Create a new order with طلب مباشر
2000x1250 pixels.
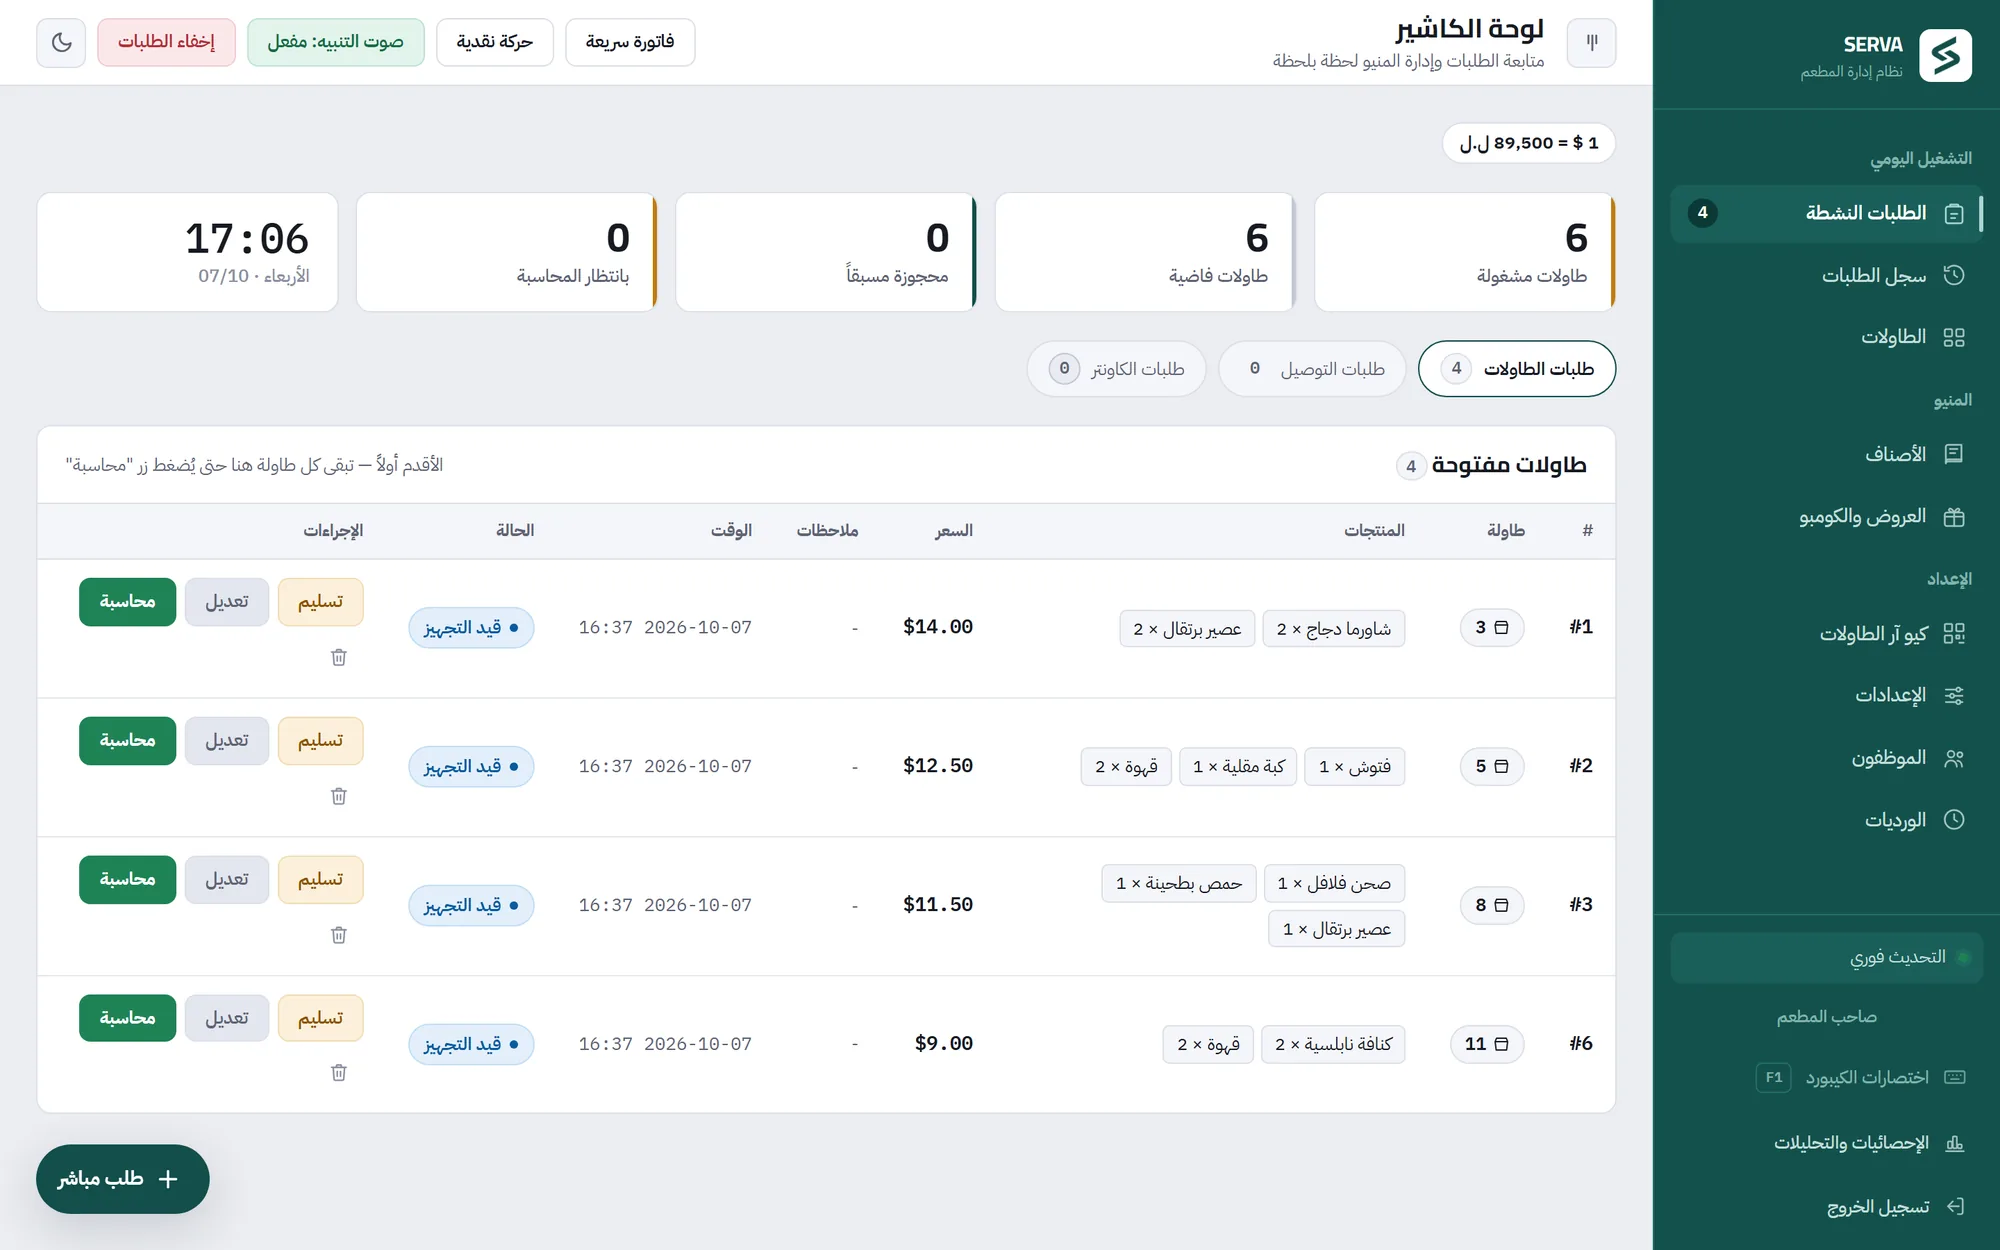click(x=123, y=1179)
